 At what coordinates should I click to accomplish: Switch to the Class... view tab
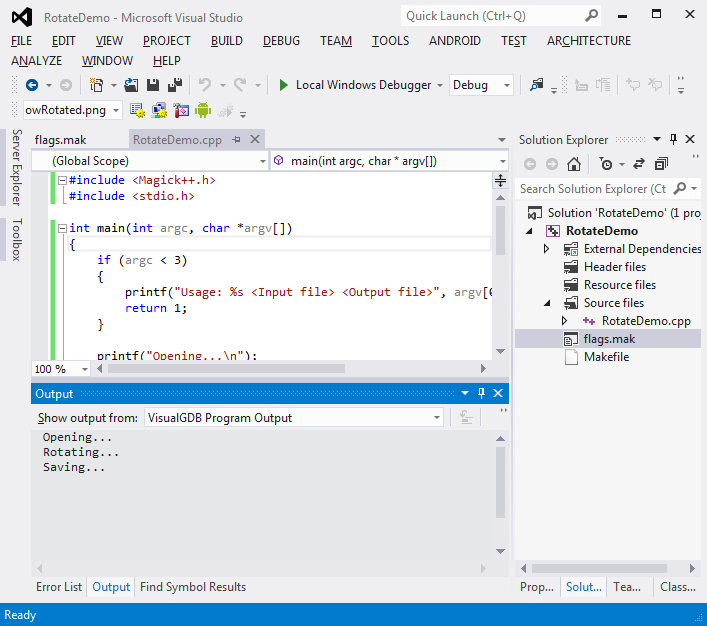tap(678, 587)
